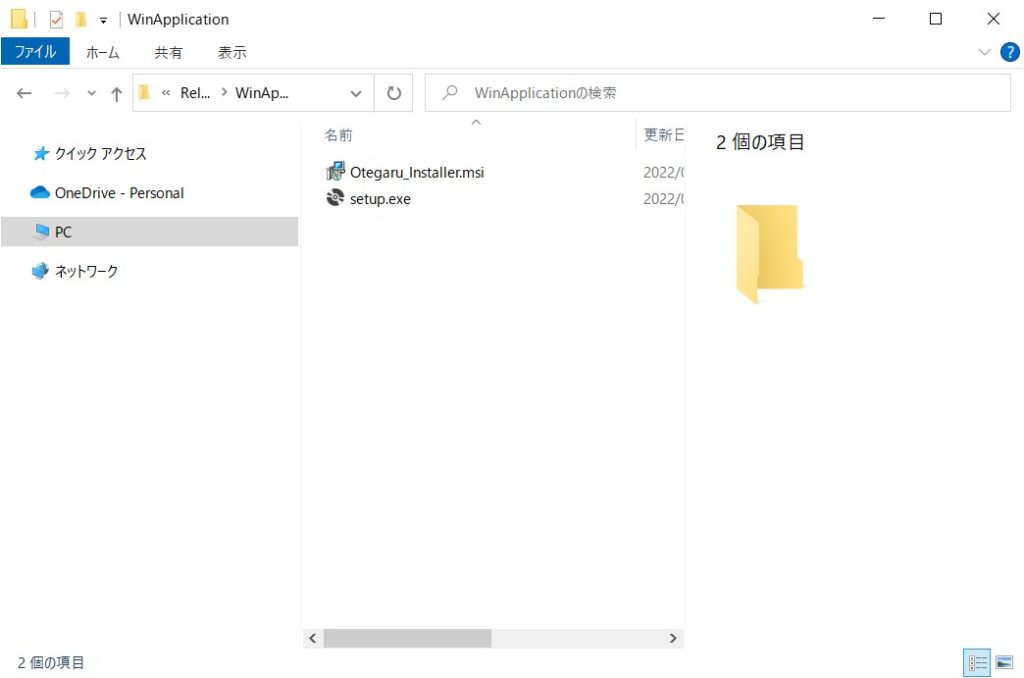Open the ファイル menu tab
This screenshot has height=678, width=1024.
[x=35, y=52]
